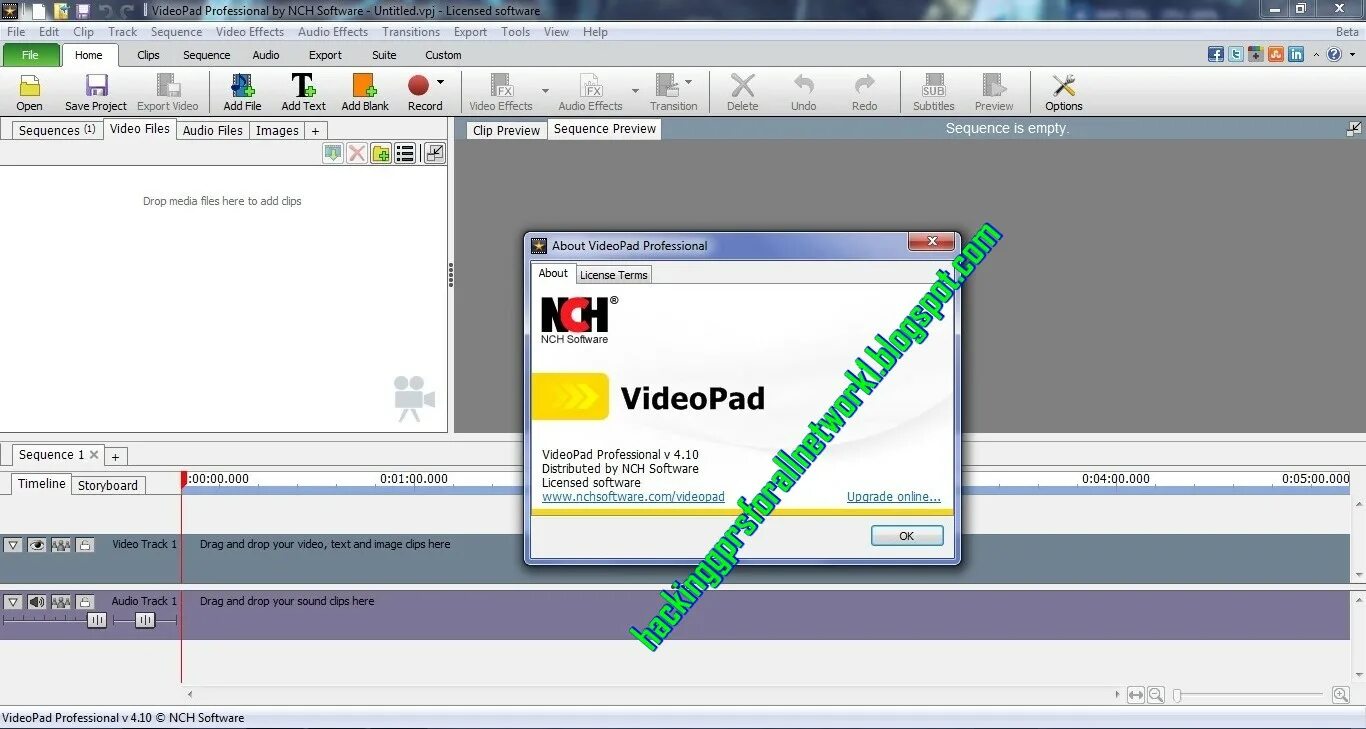This screenshot has width=1366, height=729.
Task: Lock Audio Track 1
Action: coord(85,602)
